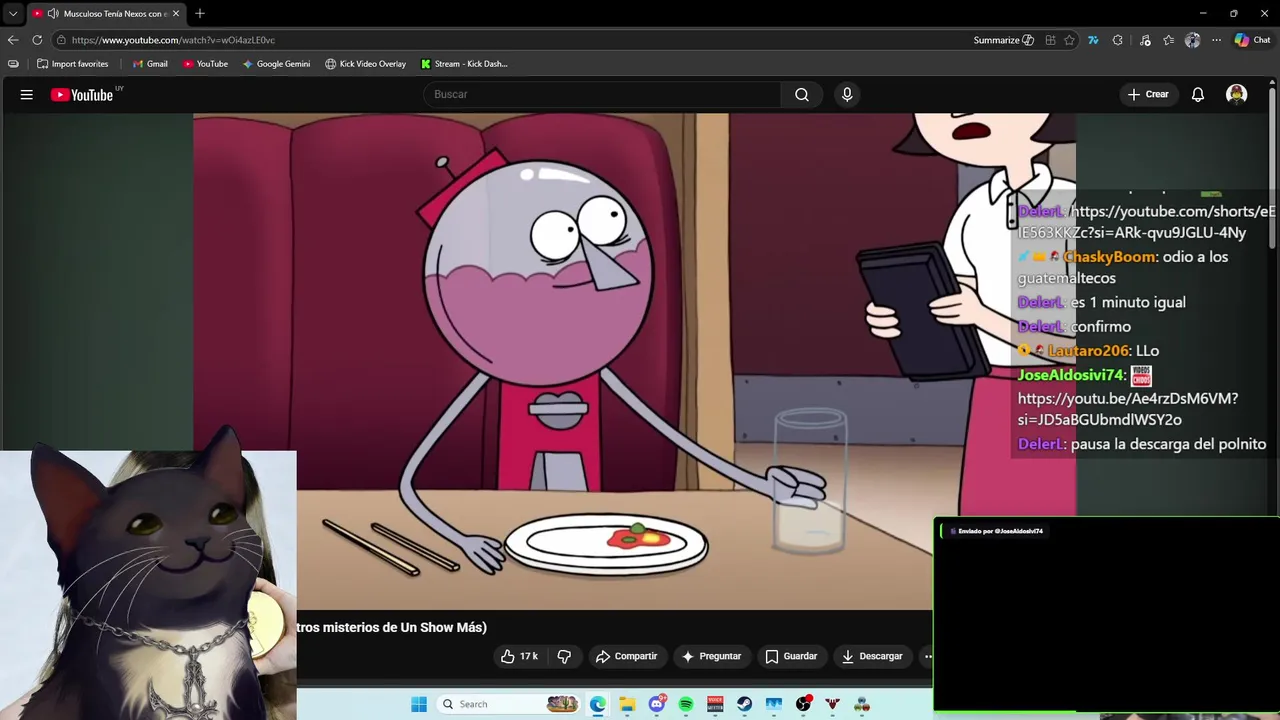The width and height of the screenshot is (1280, 720).
Task: Click the cat webcam overlay
Action: tap(148, 585)
